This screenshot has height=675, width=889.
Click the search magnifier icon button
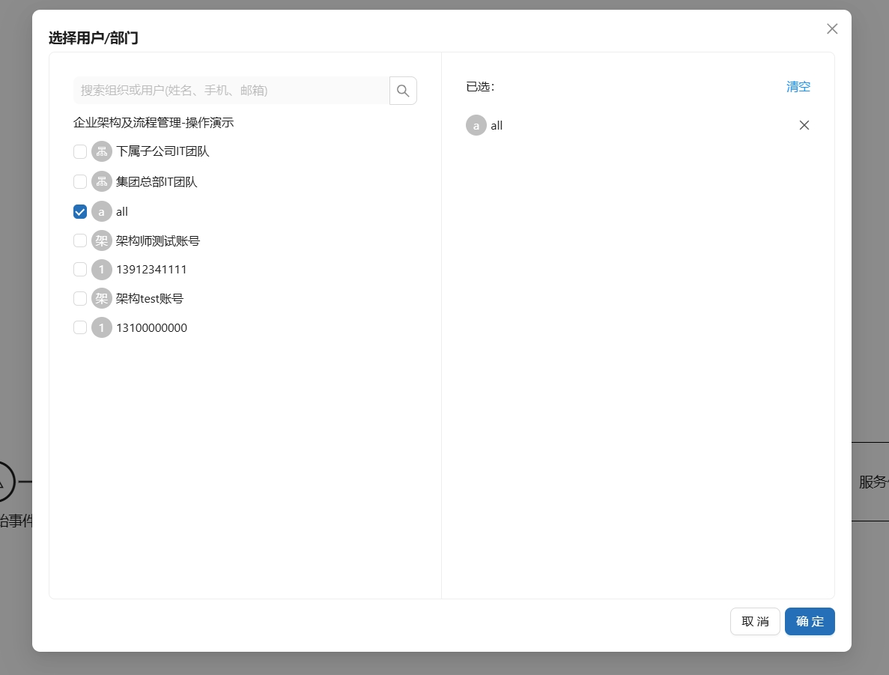point(403,91)
